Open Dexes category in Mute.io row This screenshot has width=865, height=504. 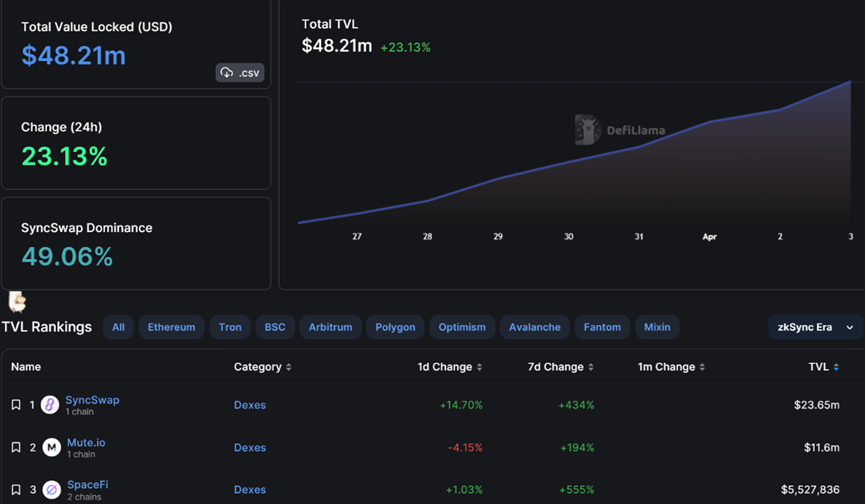[x=250, y=447]
